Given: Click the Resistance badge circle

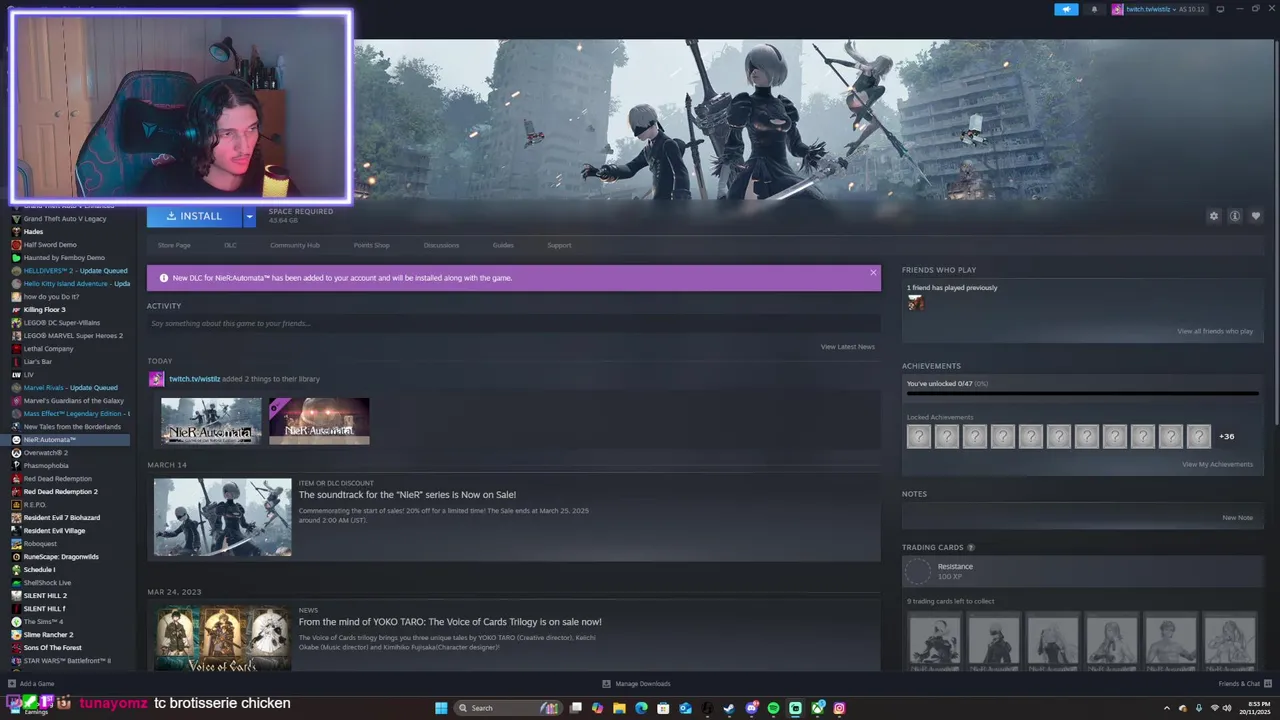Looking at the screenshot, I should pos(917,571).
